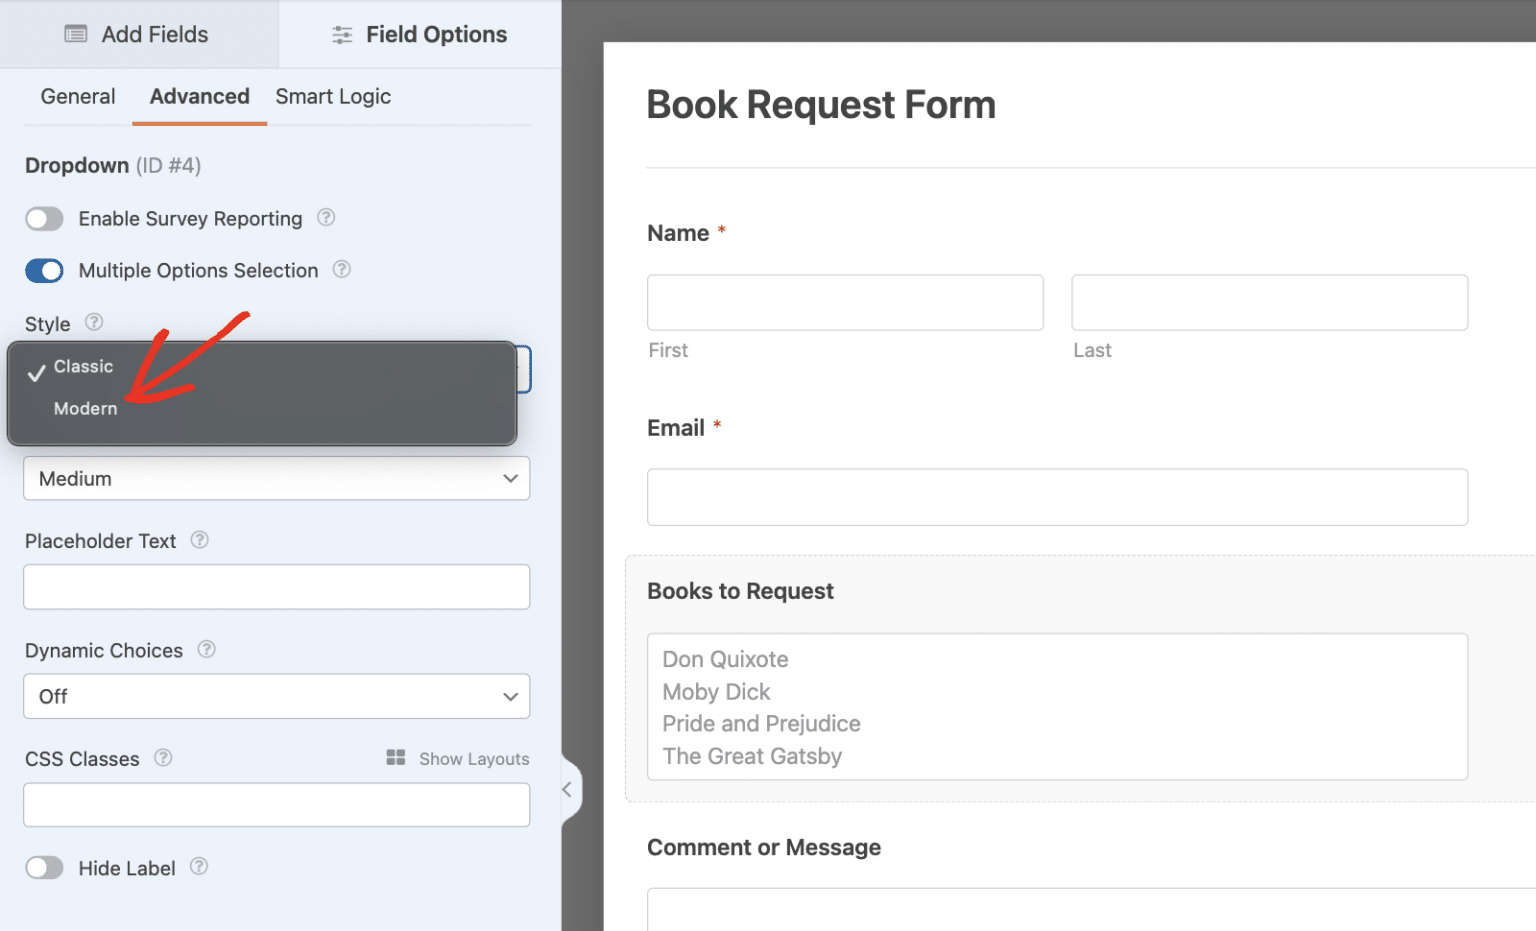
Task: Switch to the General tab
Action: click(x=77, y=96)
